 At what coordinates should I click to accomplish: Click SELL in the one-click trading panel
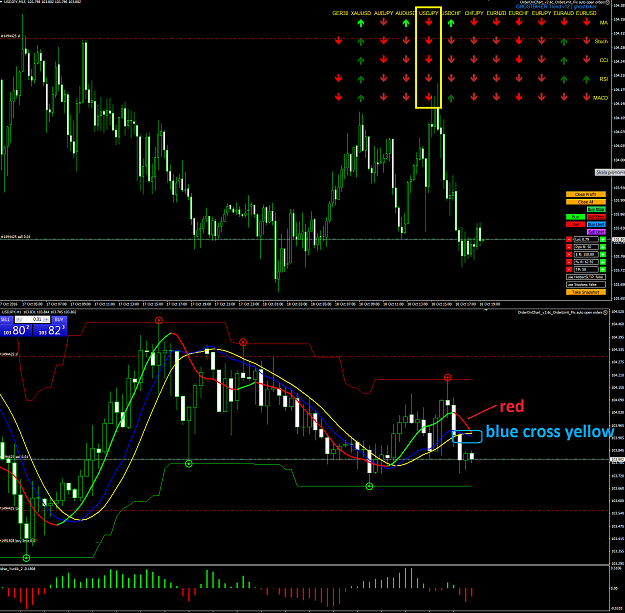coord(6,320)
